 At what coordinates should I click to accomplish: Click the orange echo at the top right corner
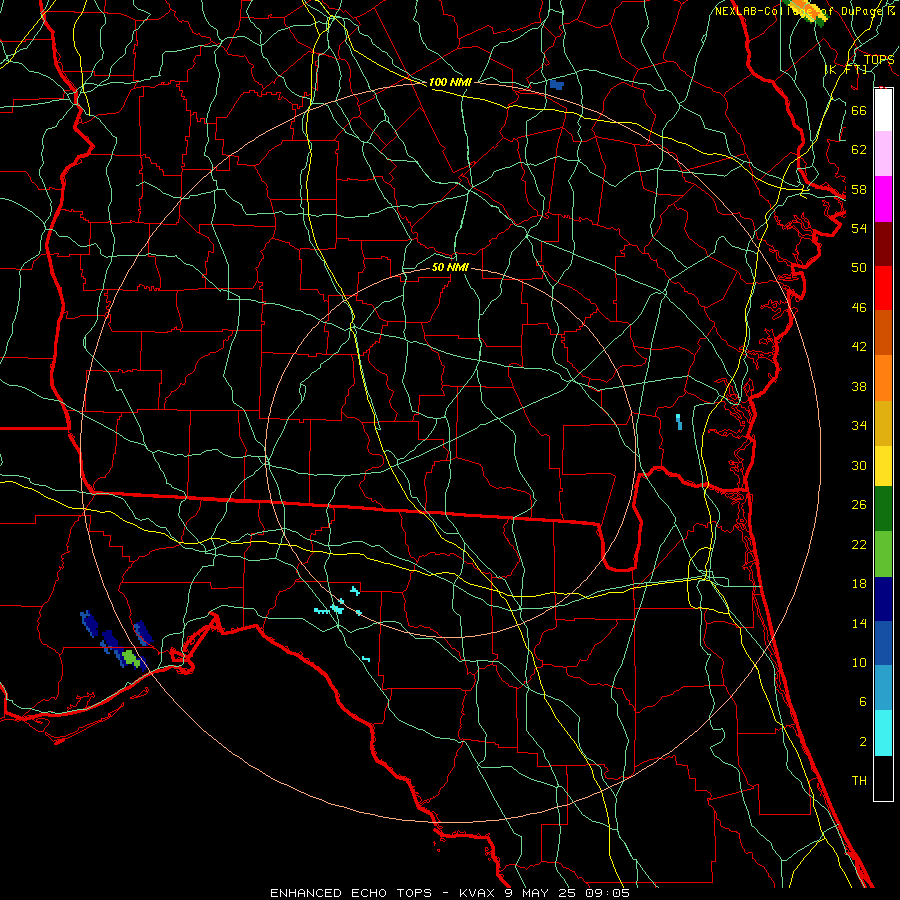(808, 11)
